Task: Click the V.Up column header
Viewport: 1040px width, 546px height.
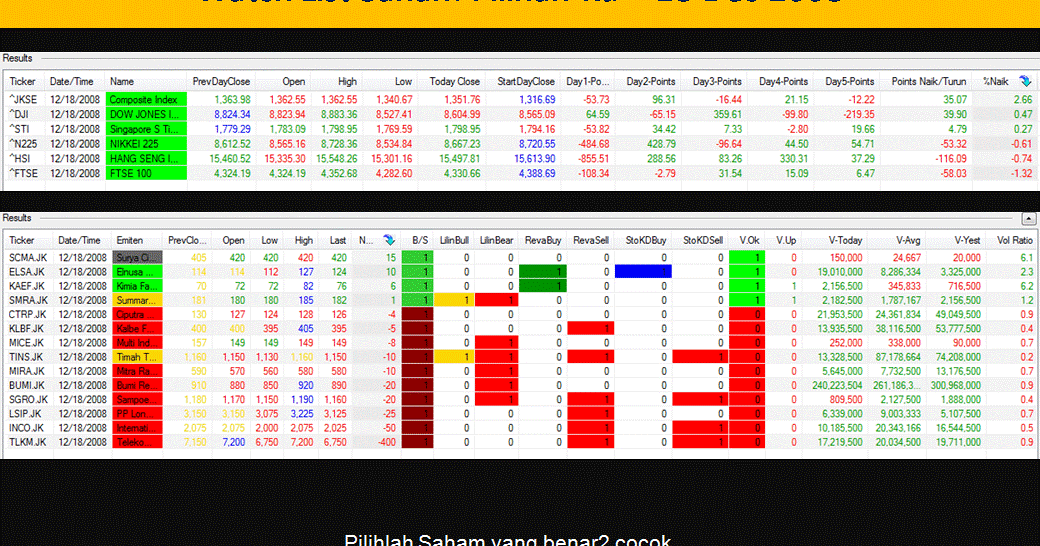Action: pos(785,240)
